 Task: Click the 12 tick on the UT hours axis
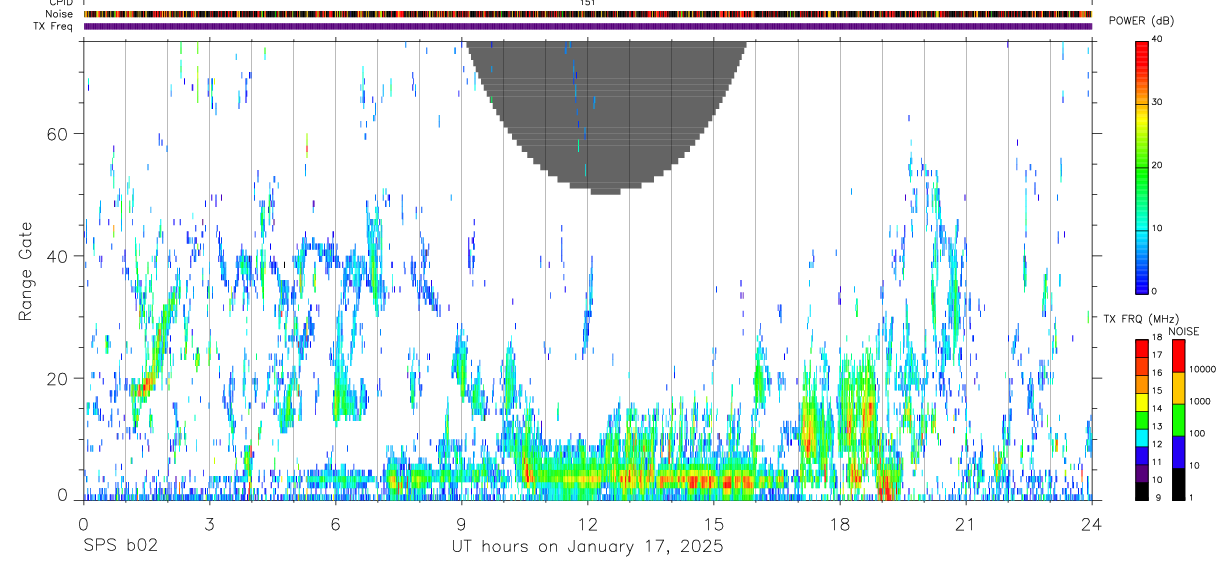(588, 525)
